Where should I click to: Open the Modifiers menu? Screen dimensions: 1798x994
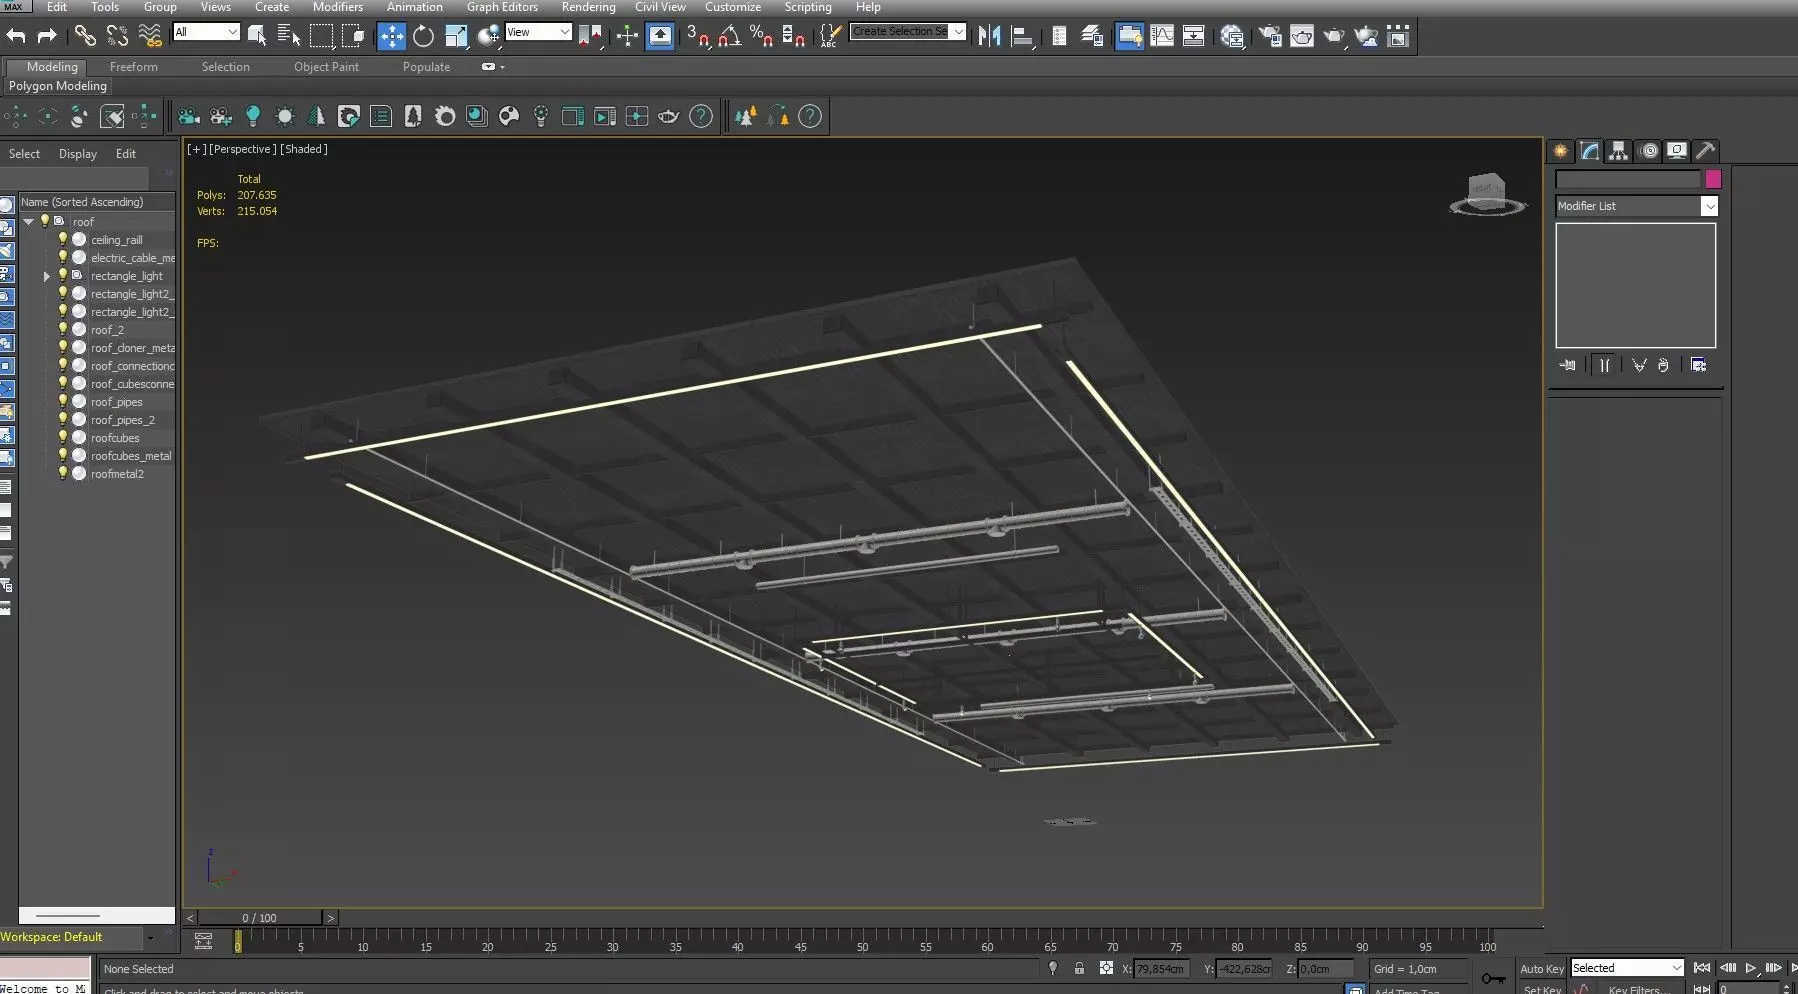(x=337, y=7)
